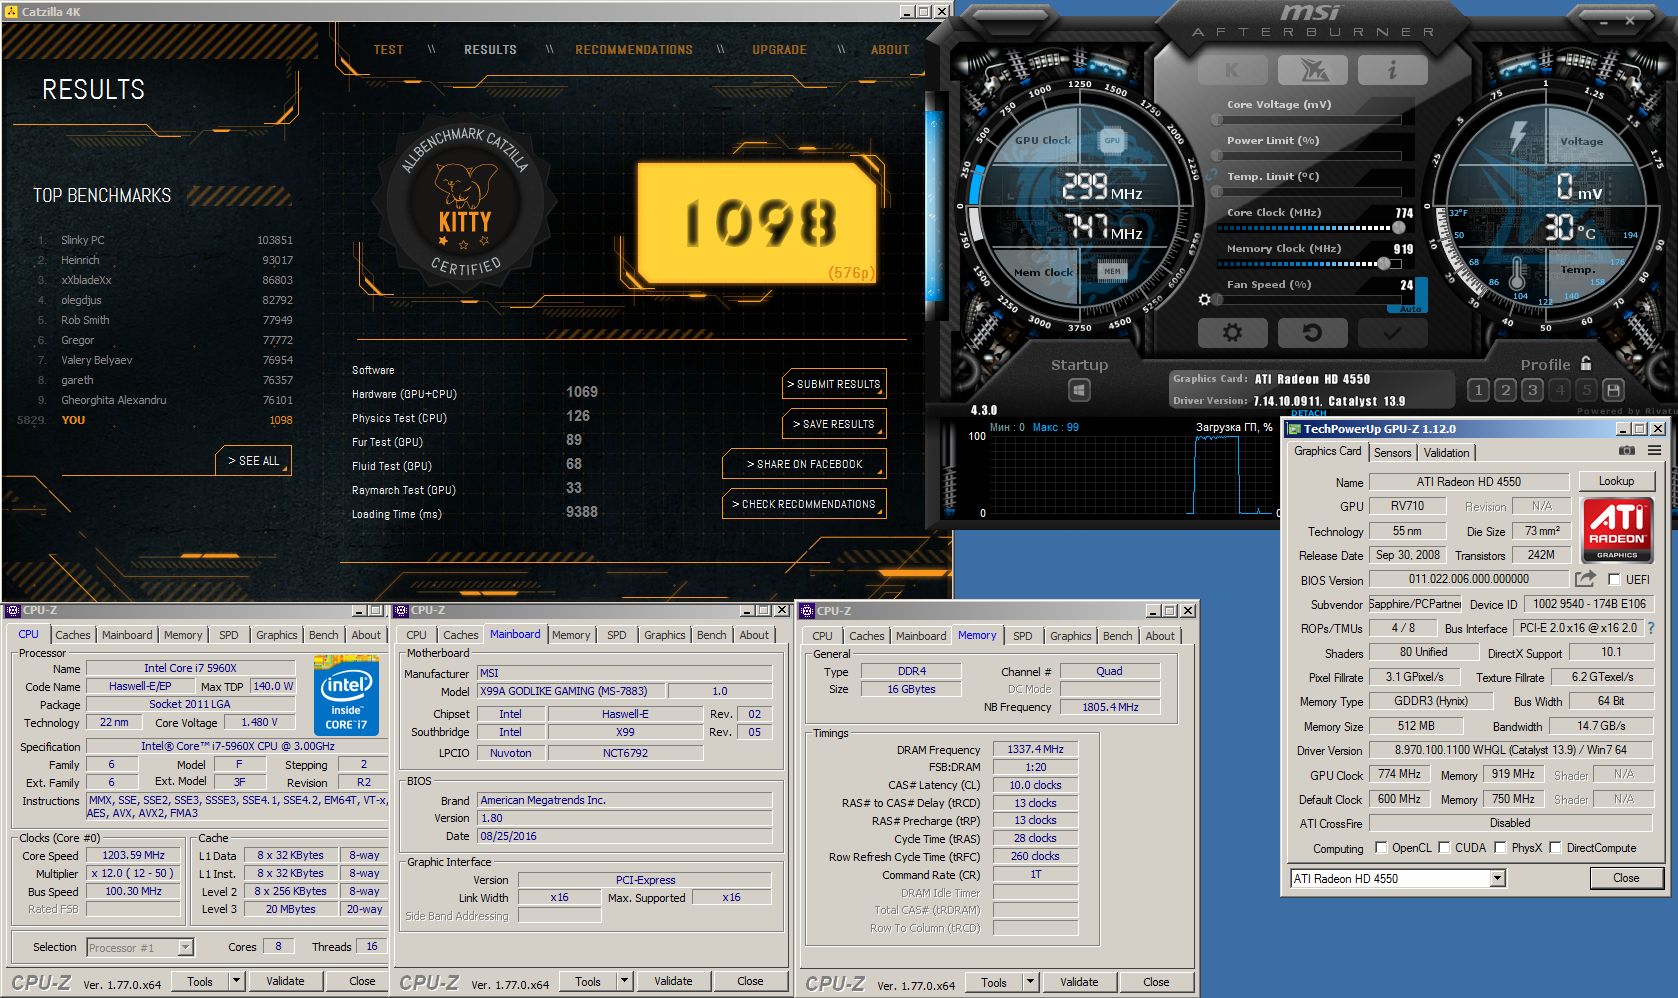Toggle the CUDA checkbox in GPU-Z
Screen dimensions: 1678x998
(1444, 847)
